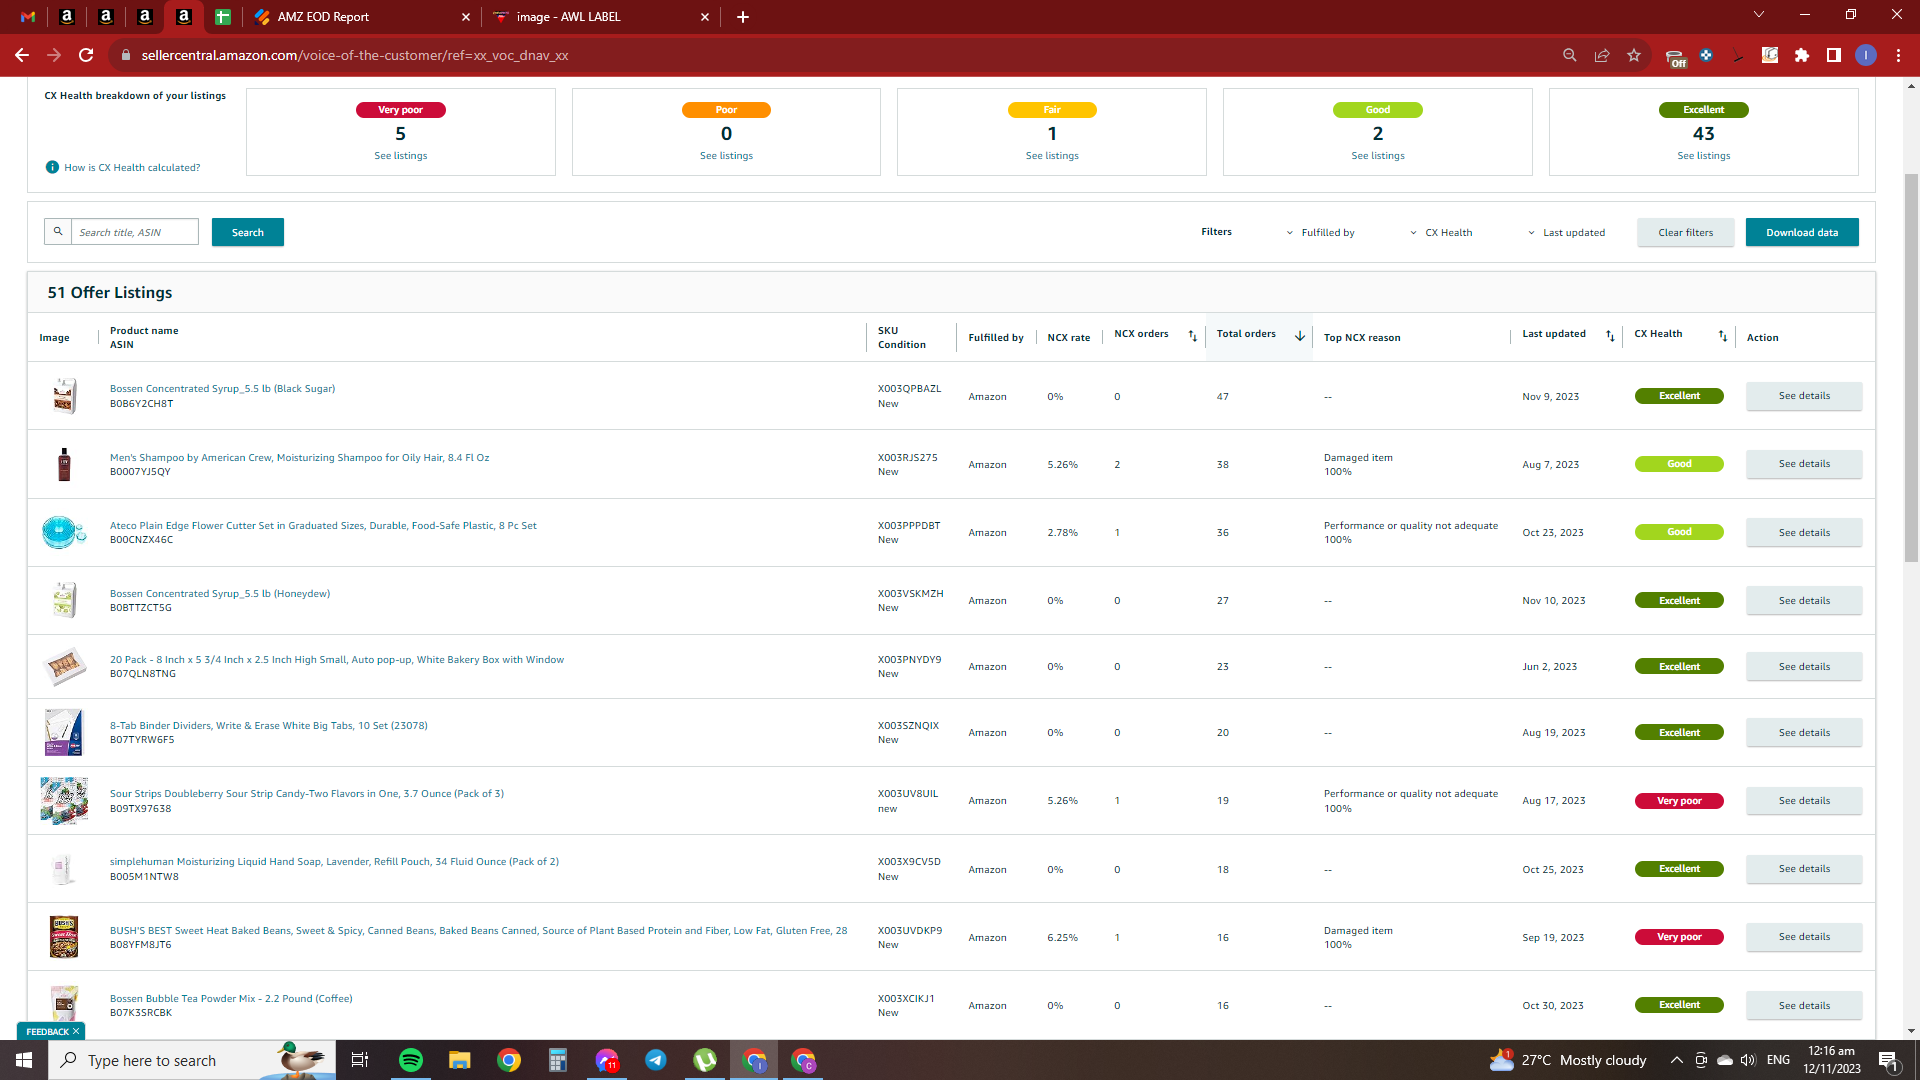Open uTorrent from taskbar
The image size is (1920, 1080).
point(705,1060)
